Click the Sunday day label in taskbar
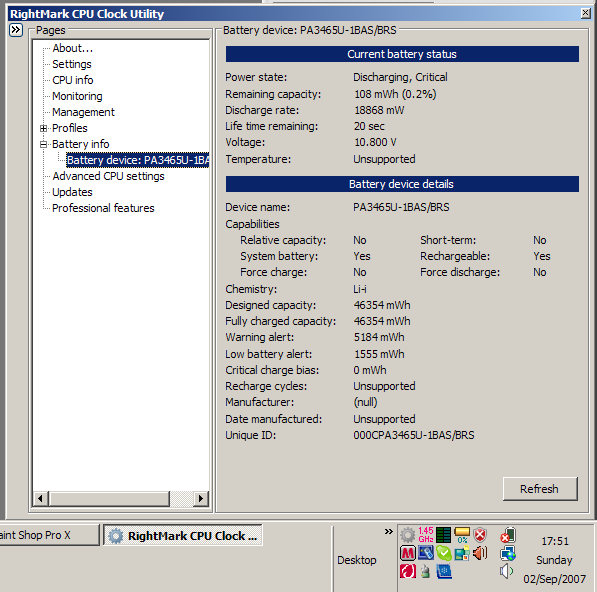This screenshot has height=592, width=597. point(554,560)
